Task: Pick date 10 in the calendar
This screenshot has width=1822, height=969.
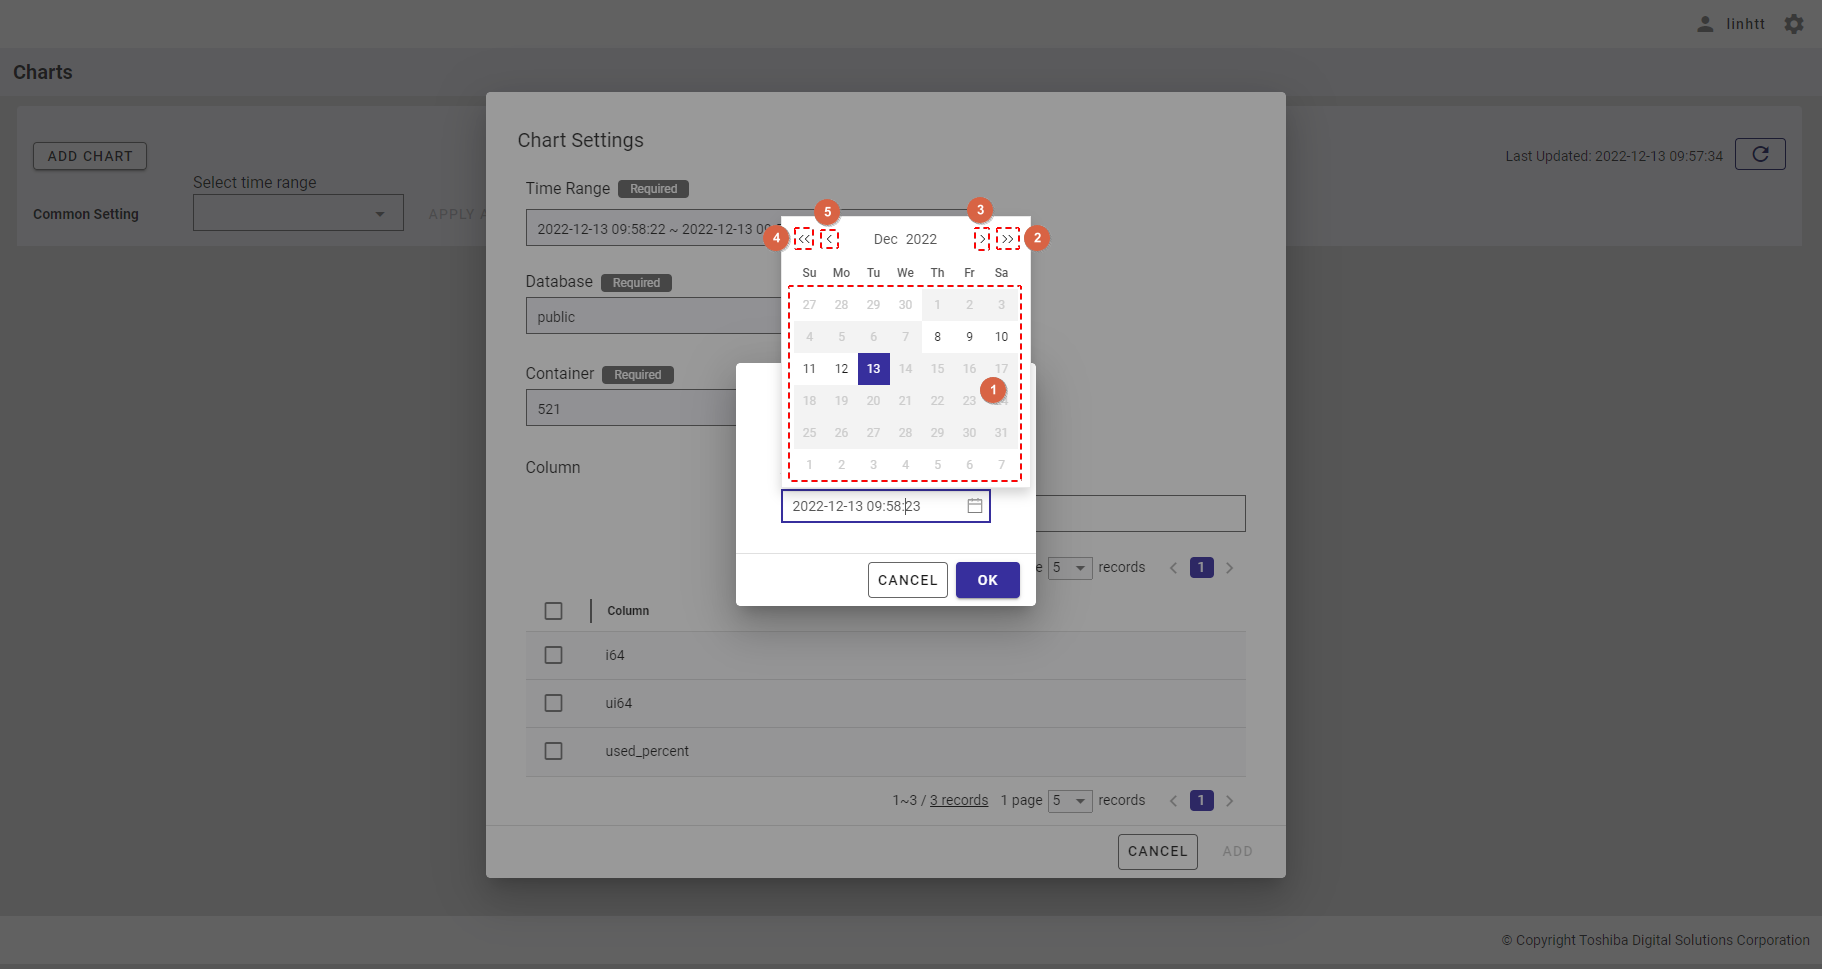Action: point(1001,337)
